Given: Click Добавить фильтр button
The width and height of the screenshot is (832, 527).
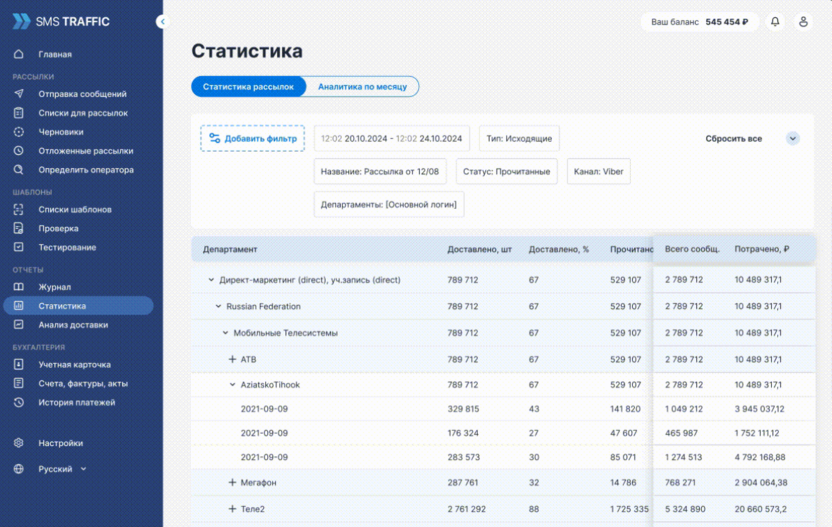Looking at the screenshot, I should 252,139.
